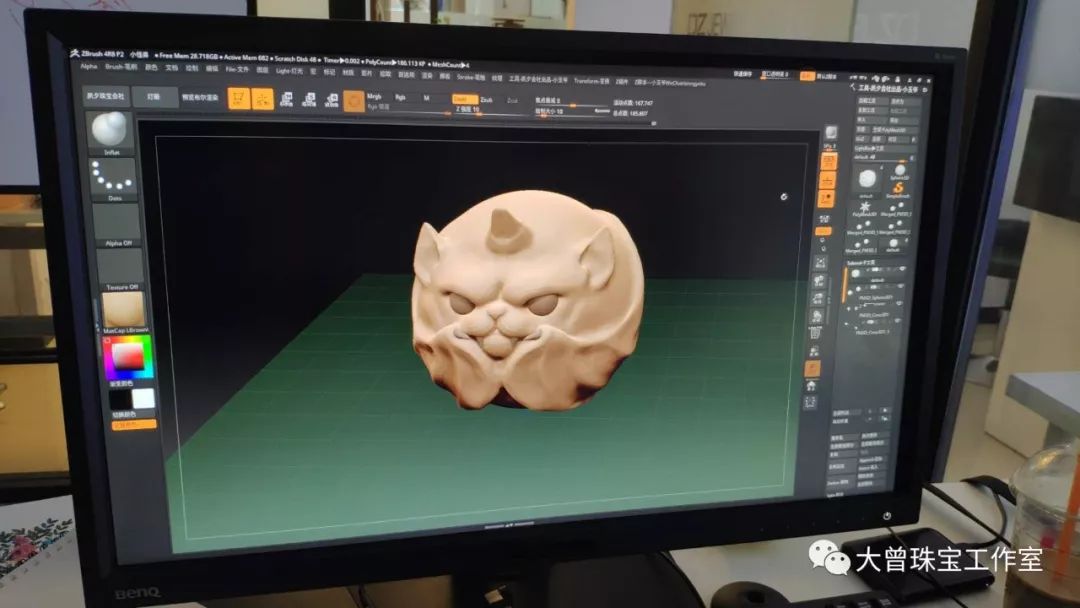The width and height of the screenshot is (1080, 608).
Task: Pick a color in the color picker
Action: pos(128,357)
